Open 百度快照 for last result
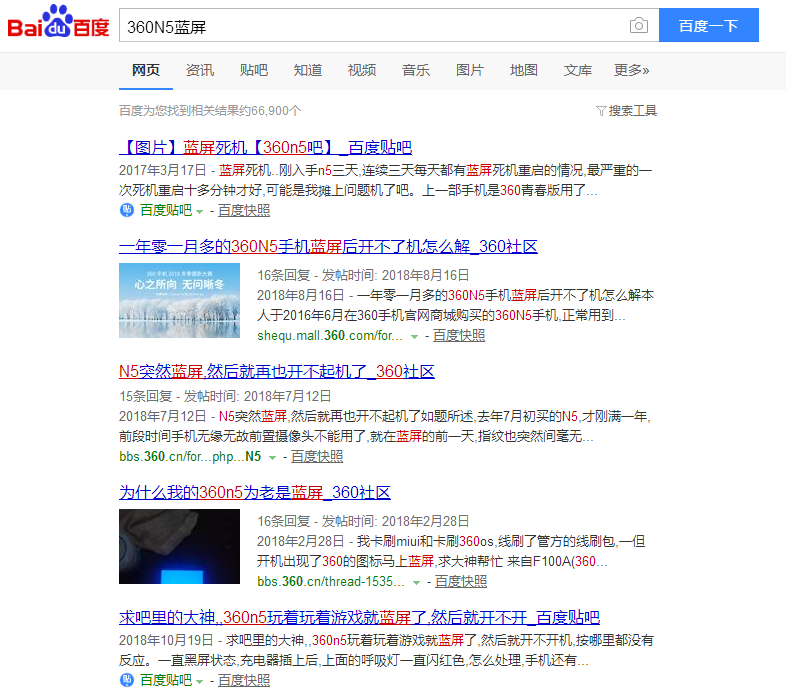786x698 pixels. [244, 680]
